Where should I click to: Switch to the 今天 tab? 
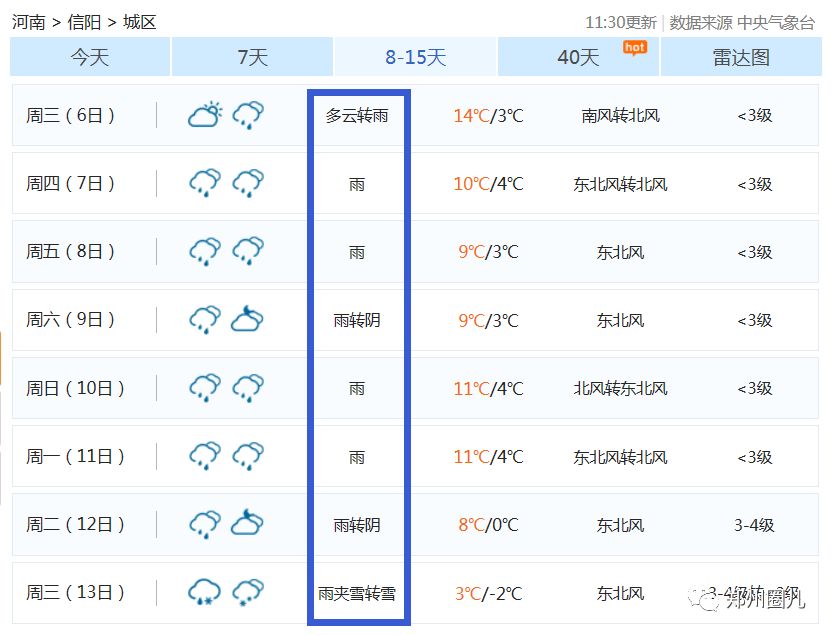point(90,57)
